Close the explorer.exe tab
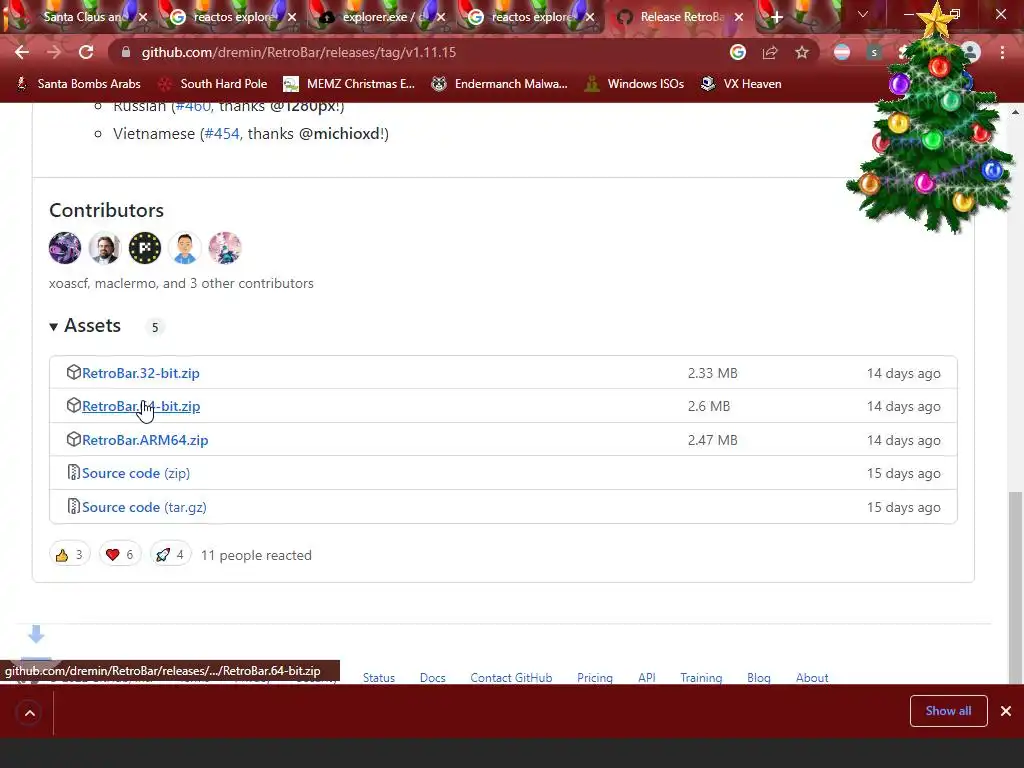 (441, 17)
